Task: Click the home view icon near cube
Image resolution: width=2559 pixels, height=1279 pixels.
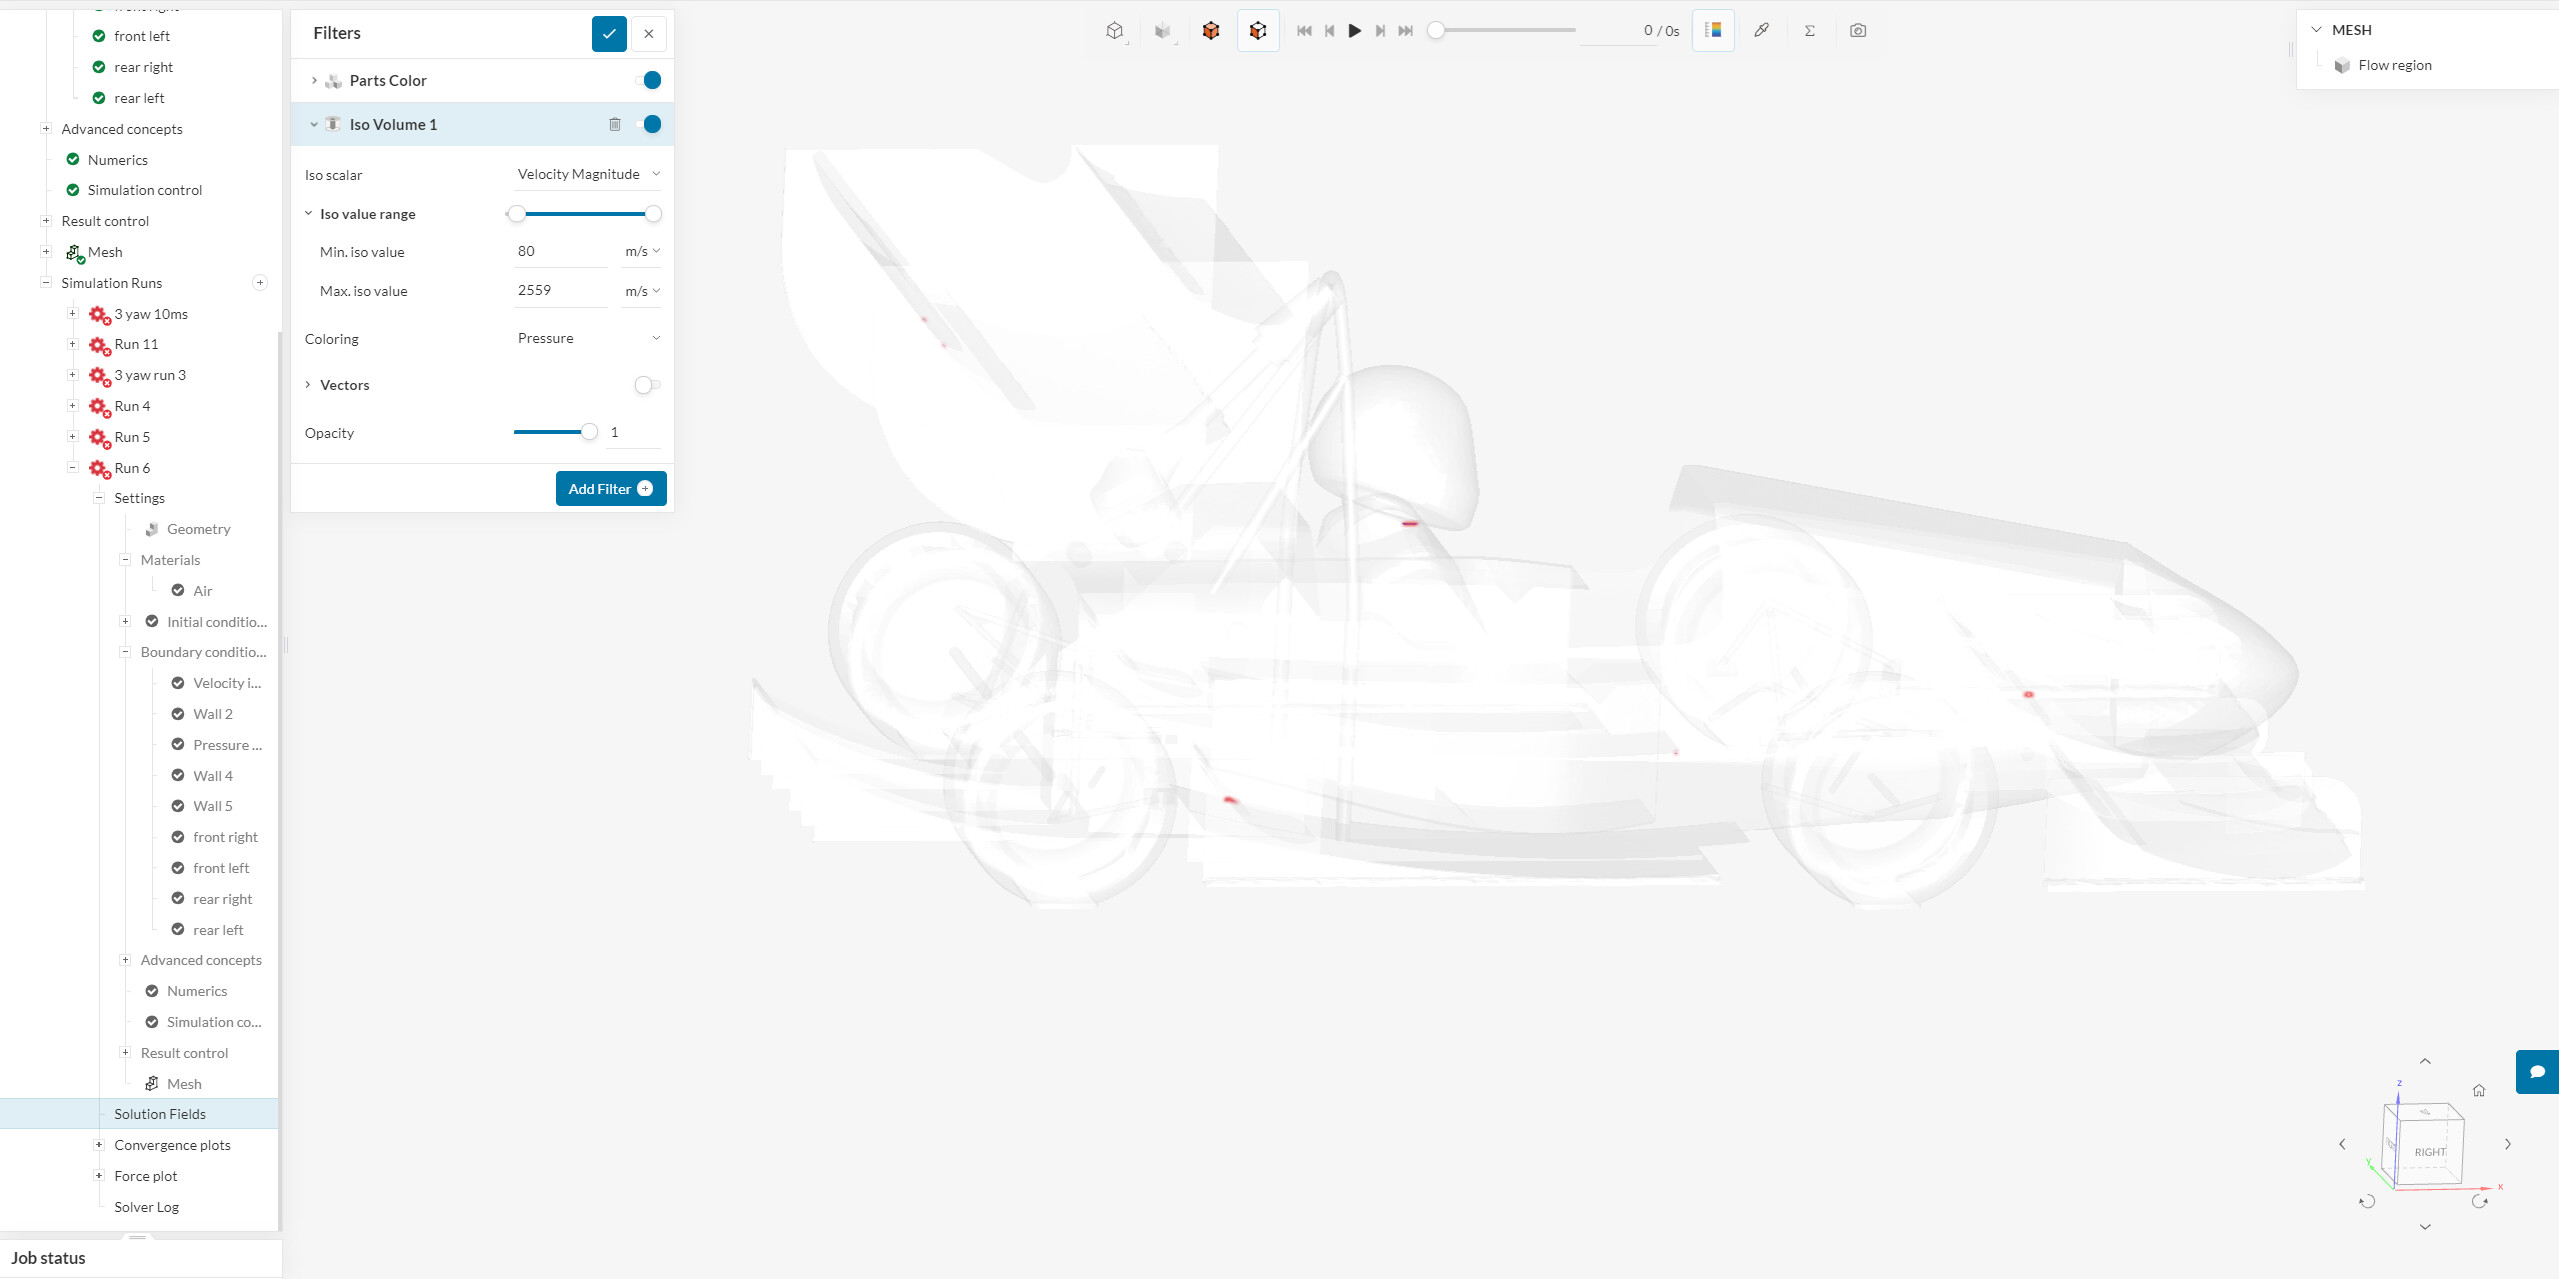Action: point(2478,1090)
